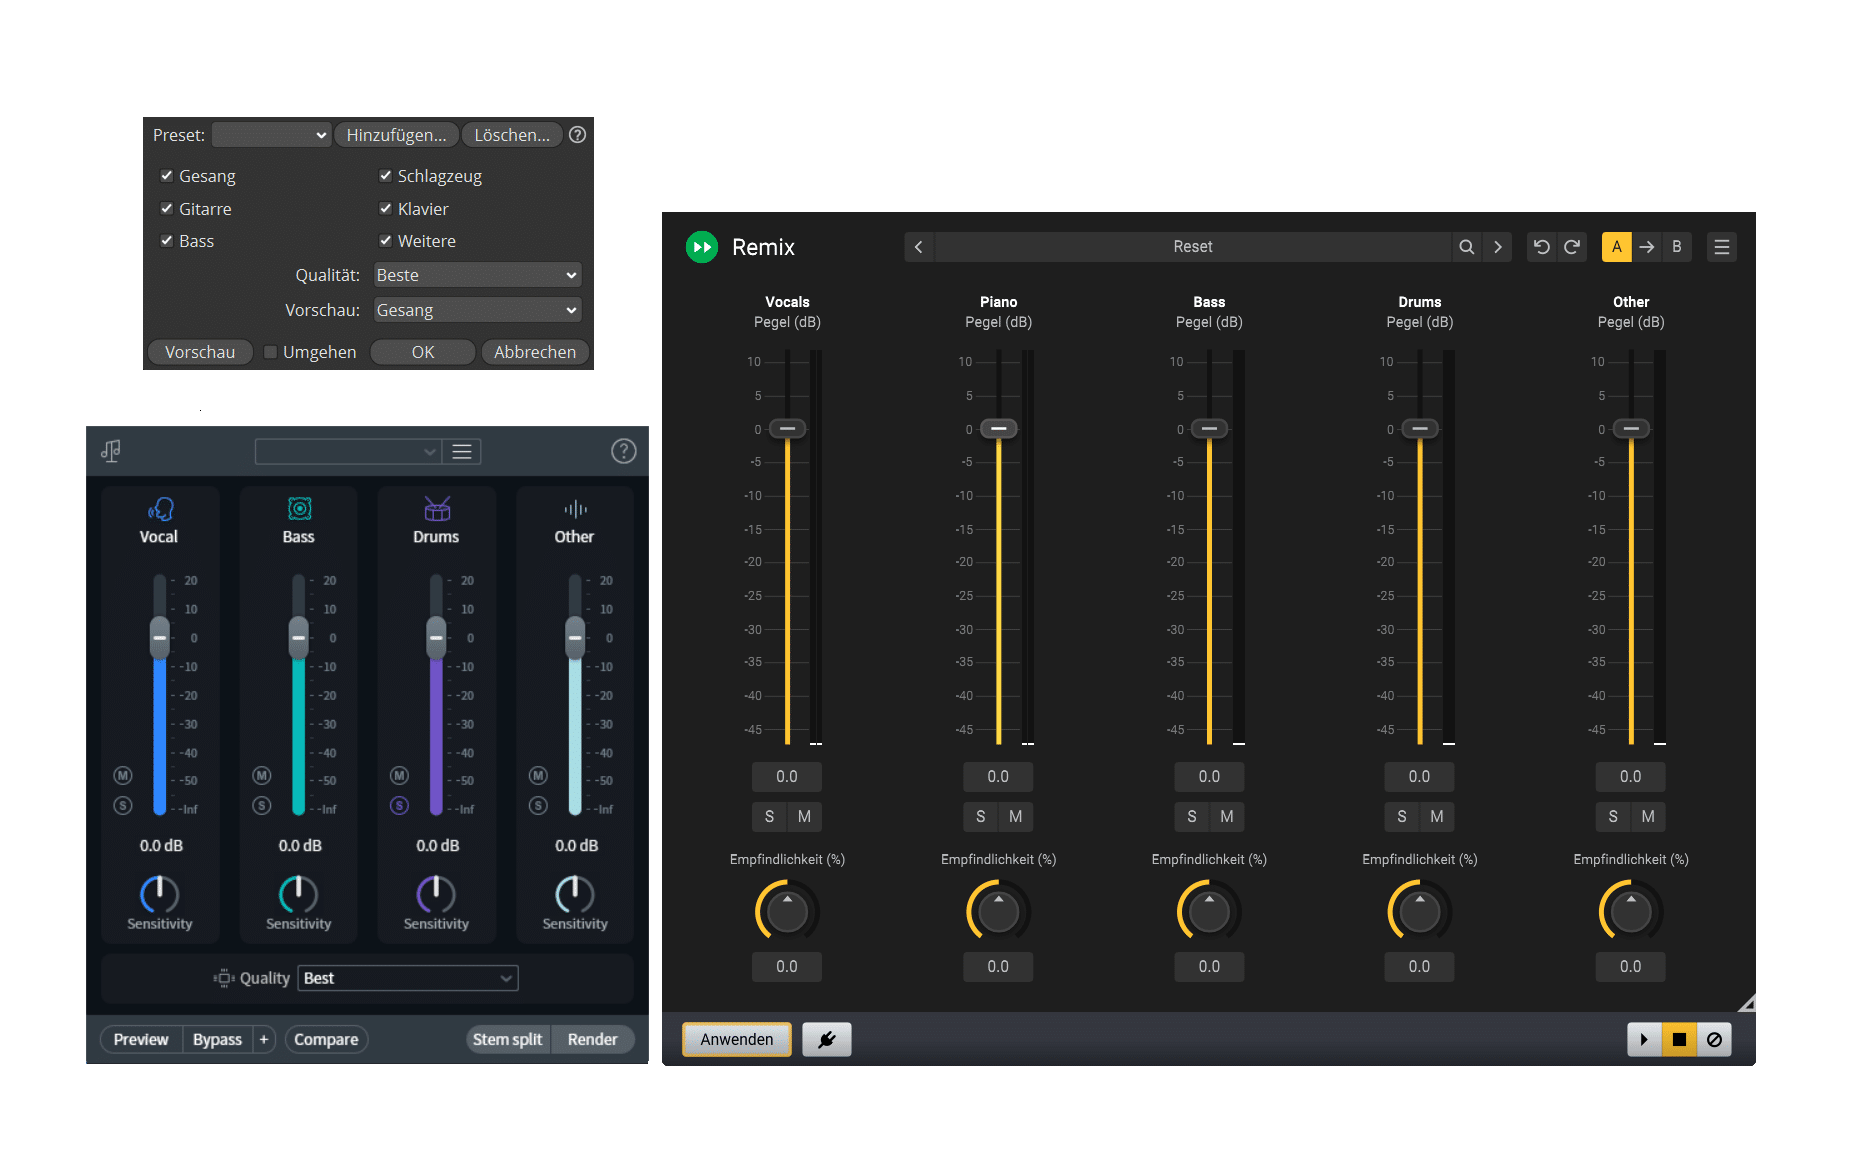The width and height of the screenshot is (1860, 1154).
Task: Click the plus button next to Bypass
Action: tap(264, 1040)
